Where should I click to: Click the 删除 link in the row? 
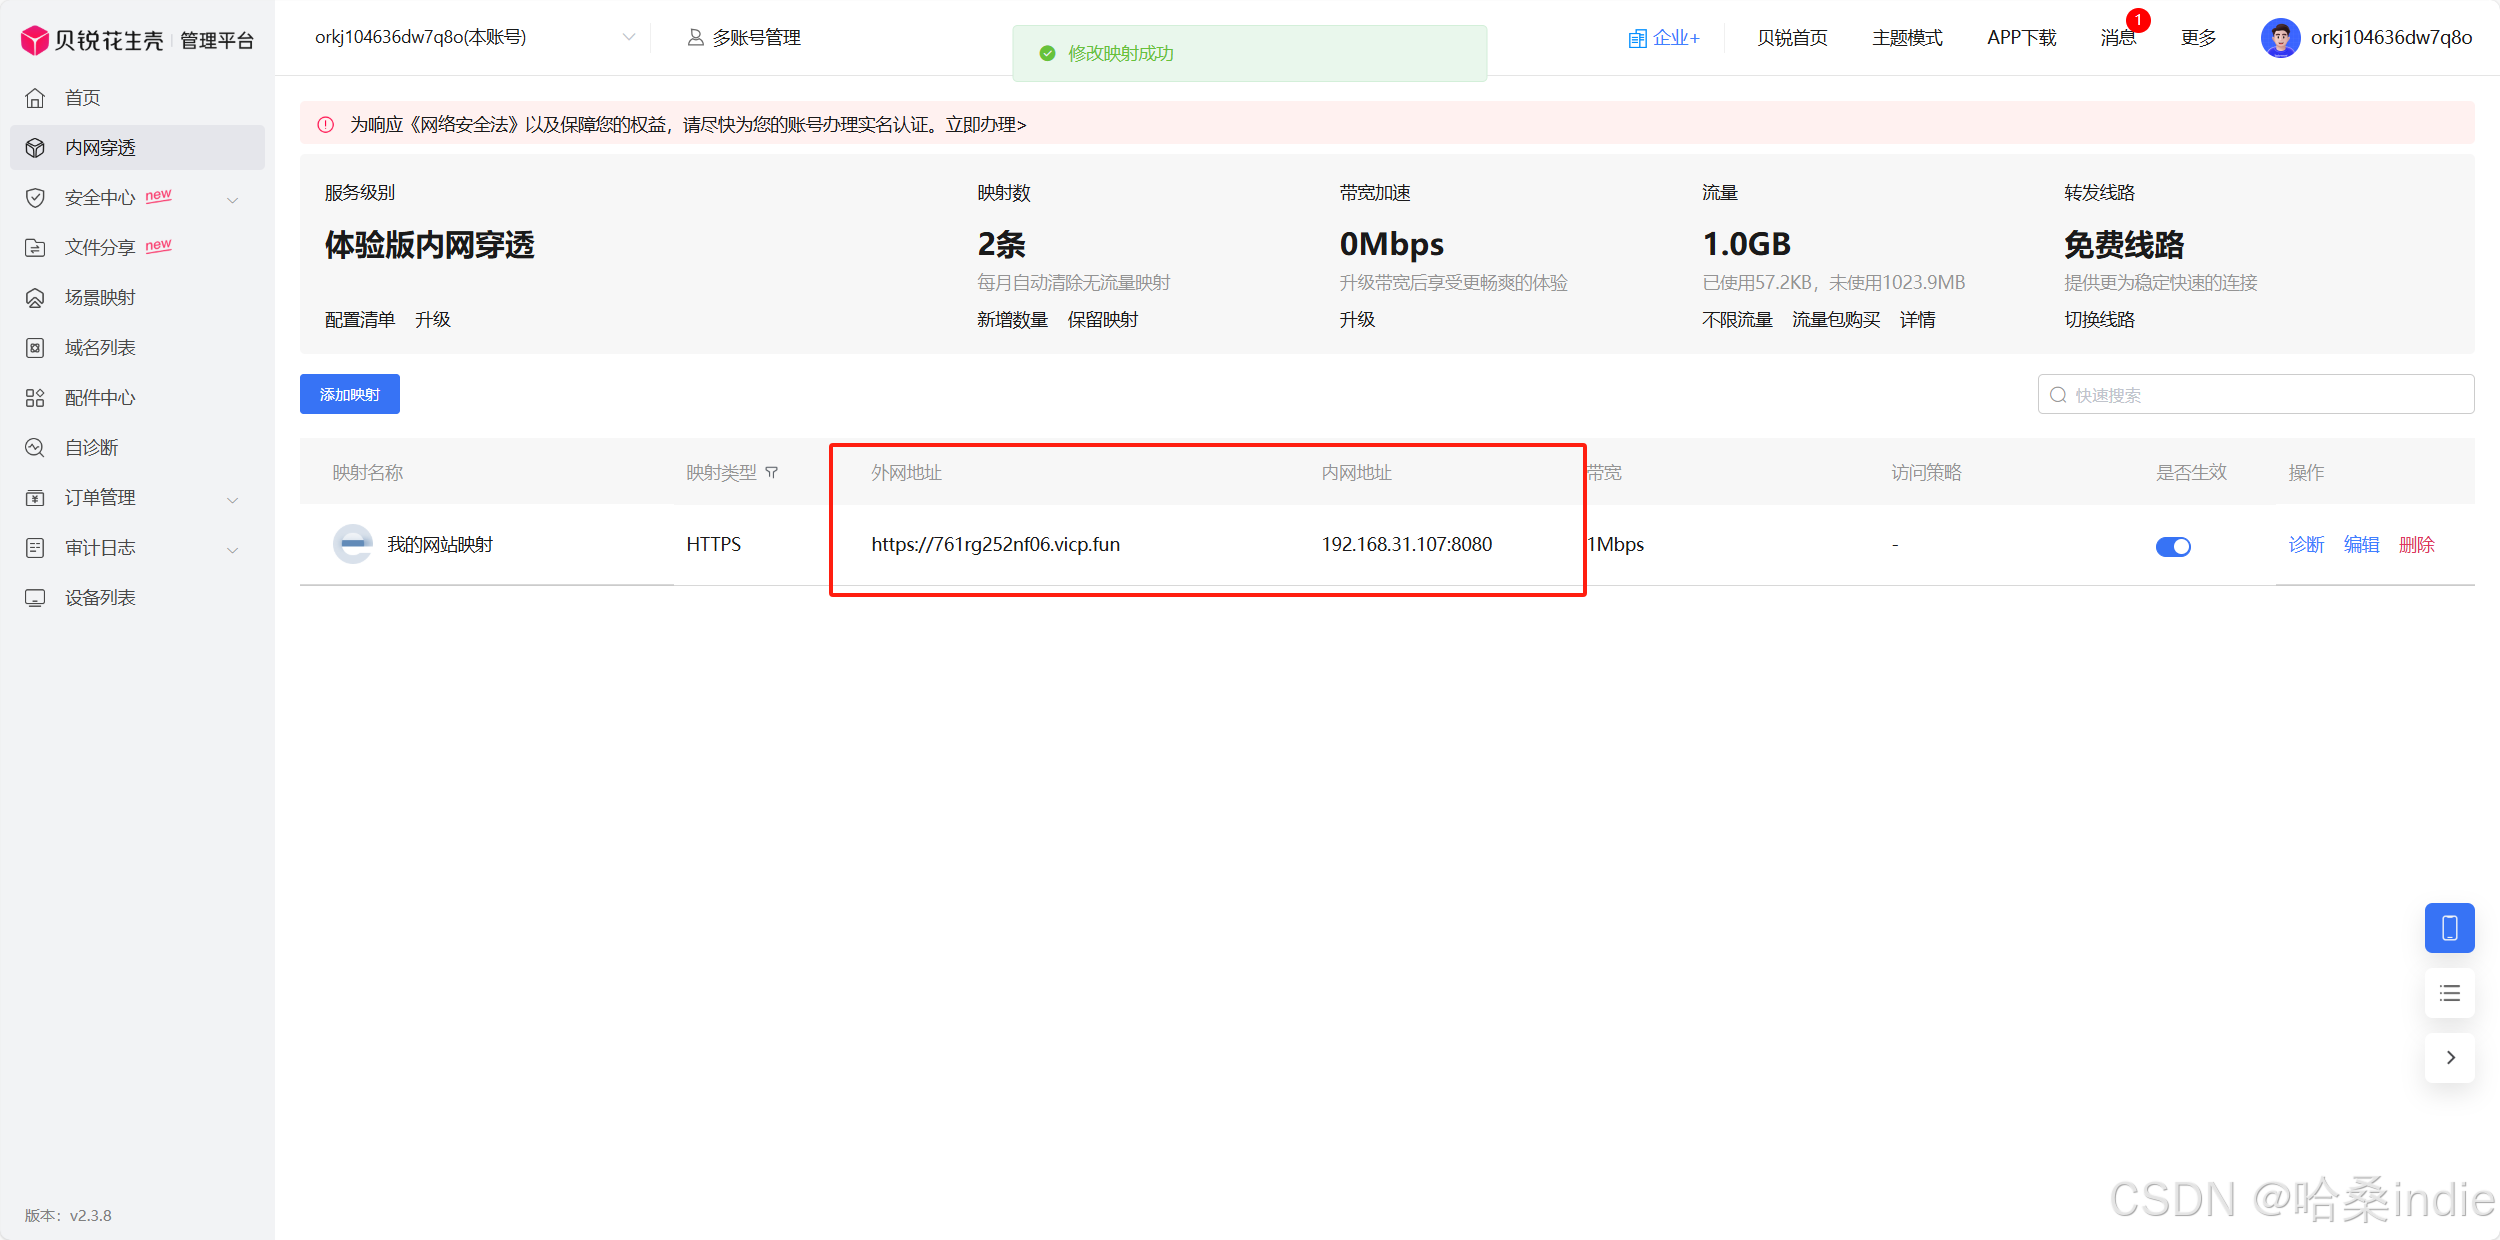(2416, 544)
